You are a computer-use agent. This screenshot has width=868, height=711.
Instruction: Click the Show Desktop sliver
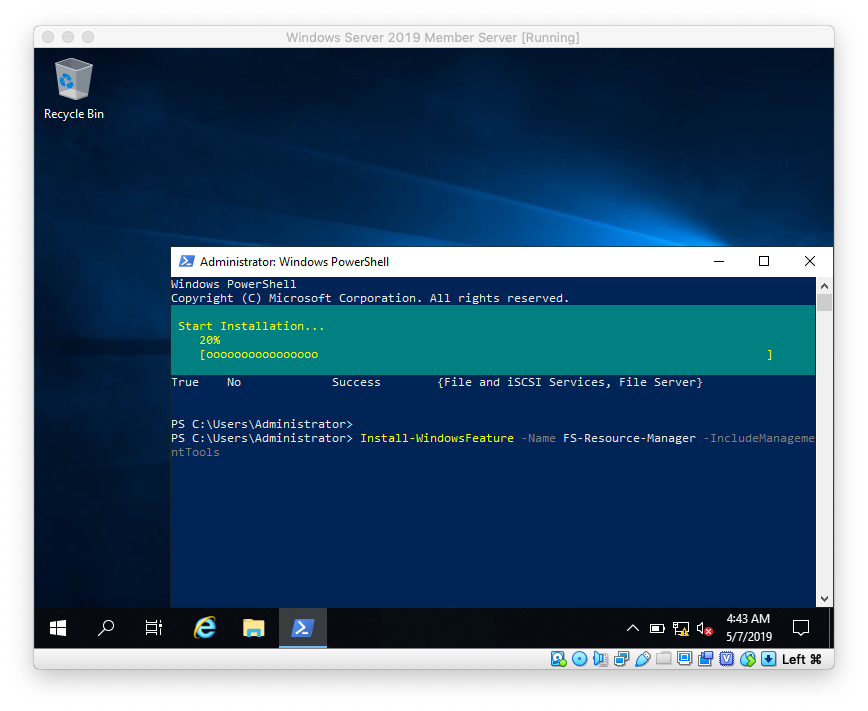coord(831,628)
